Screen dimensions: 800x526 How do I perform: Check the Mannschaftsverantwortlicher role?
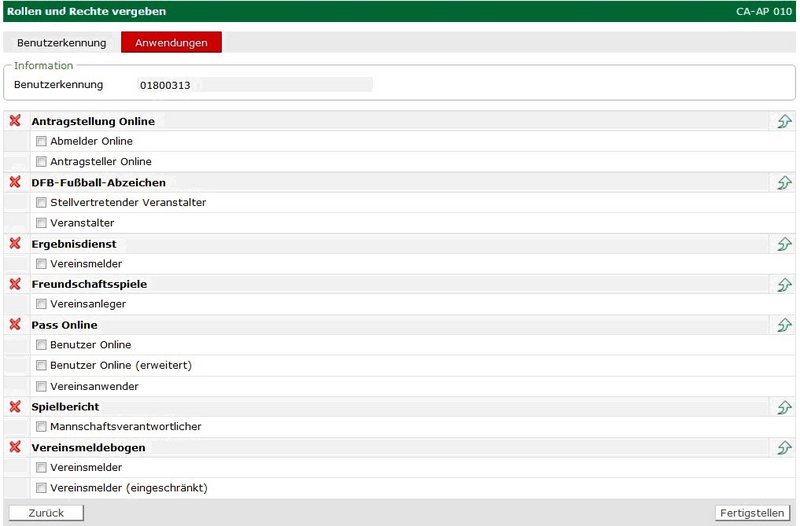click(42, 427)
